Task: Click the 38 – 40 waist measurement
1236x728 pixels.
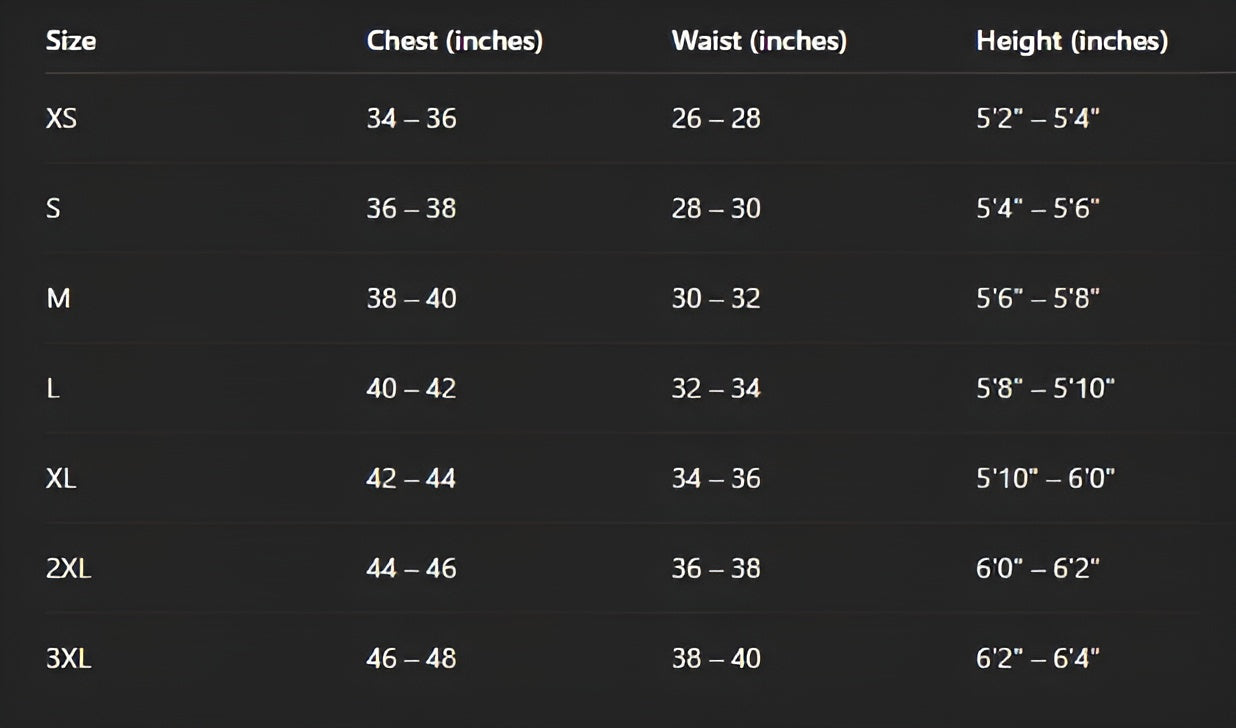Action: [716, 658]
